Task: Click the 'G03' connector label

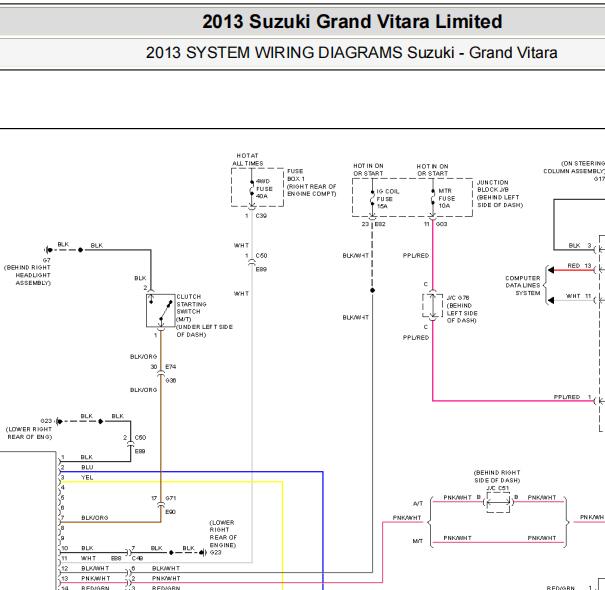Action: pyautogui.click(x=441, y=224)
